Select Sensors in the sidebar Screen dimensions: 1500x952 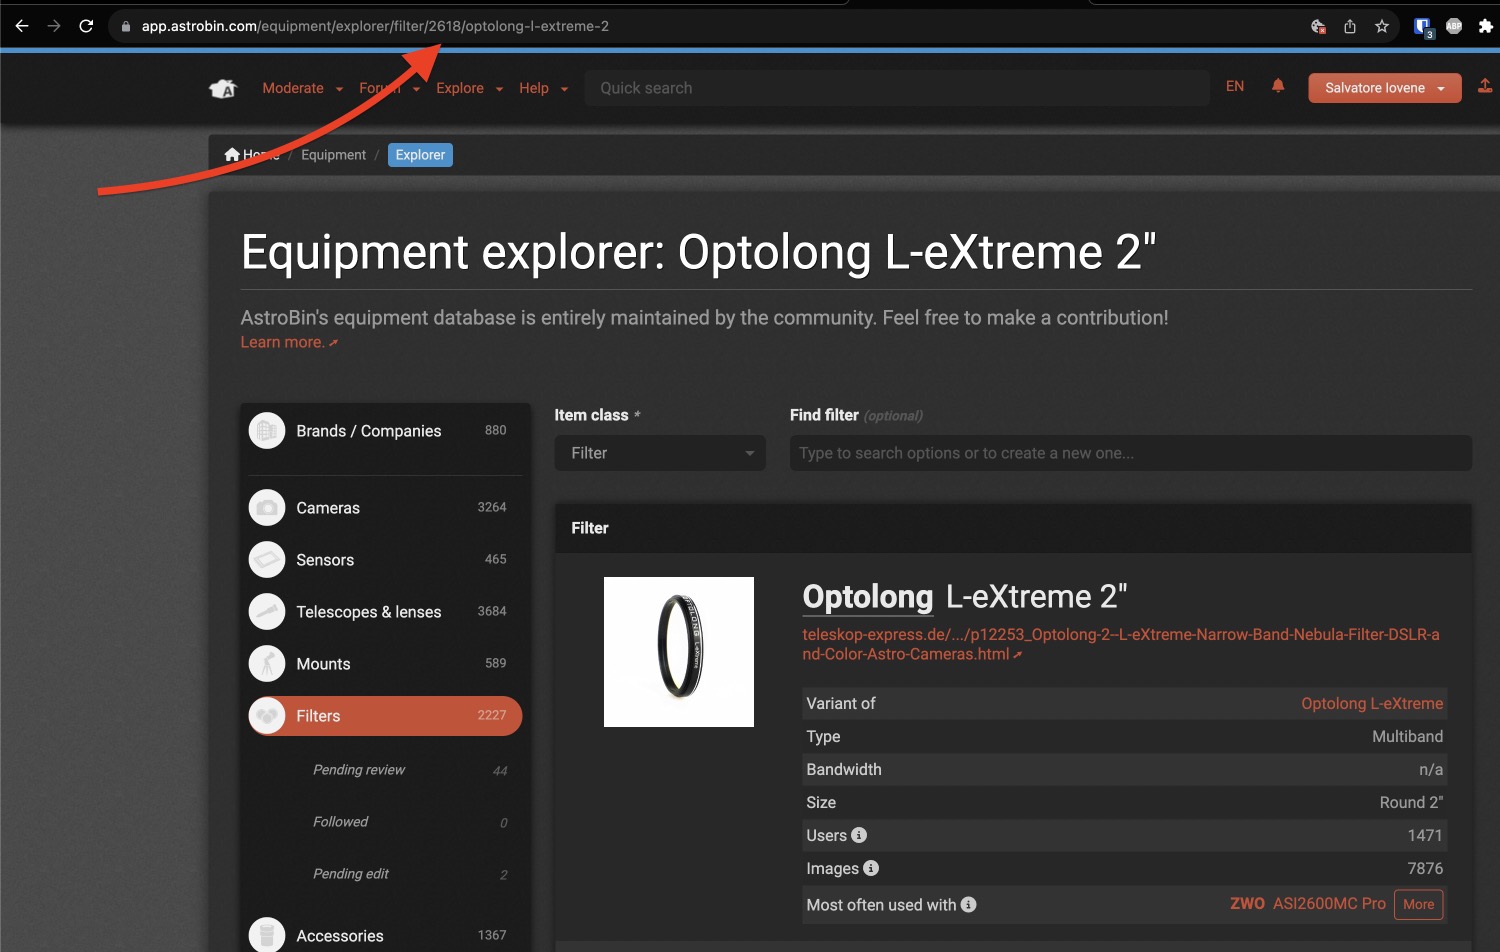pyautogui.click(x=385, y=560)
